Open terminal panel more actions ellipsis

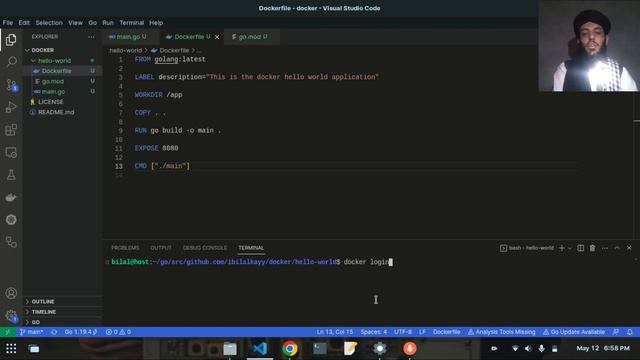(604, 248)
